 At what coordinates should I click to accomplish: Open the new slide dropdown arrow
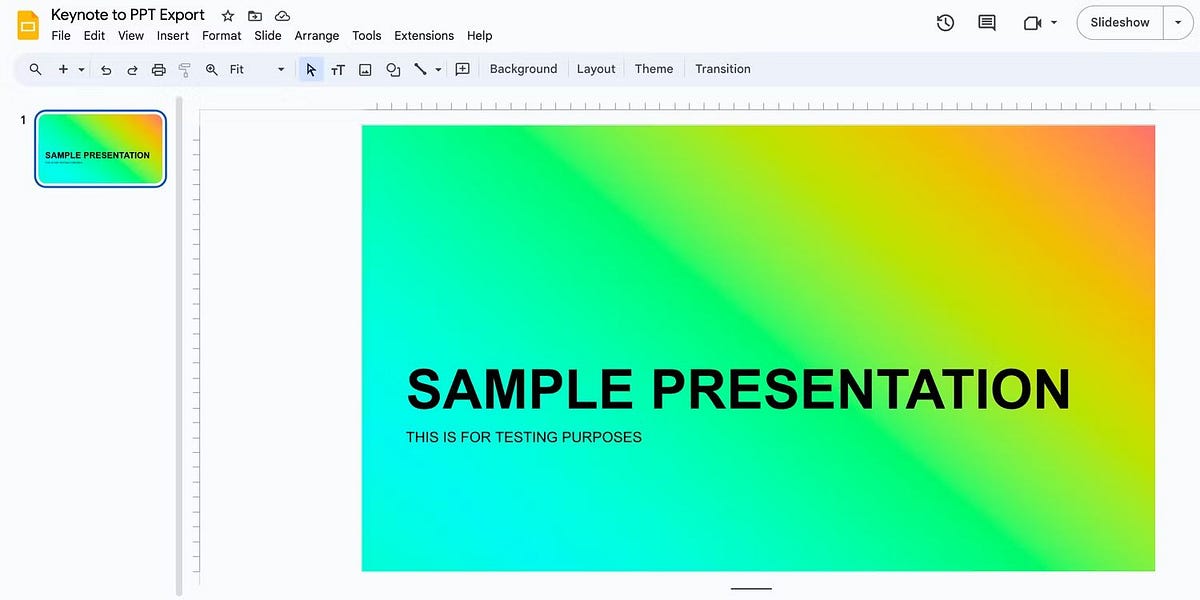[x=82, y=69]
